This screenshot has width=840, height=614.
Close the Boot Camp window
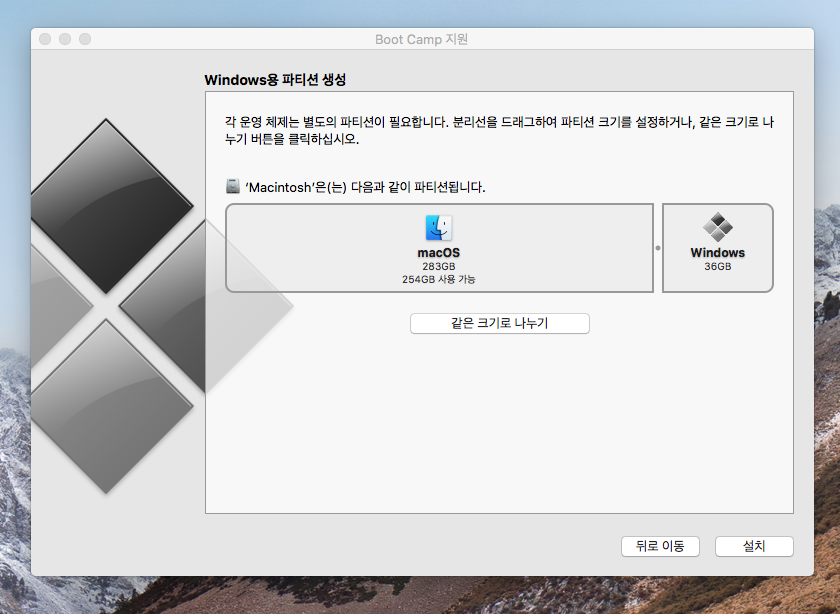coord(45,39)
